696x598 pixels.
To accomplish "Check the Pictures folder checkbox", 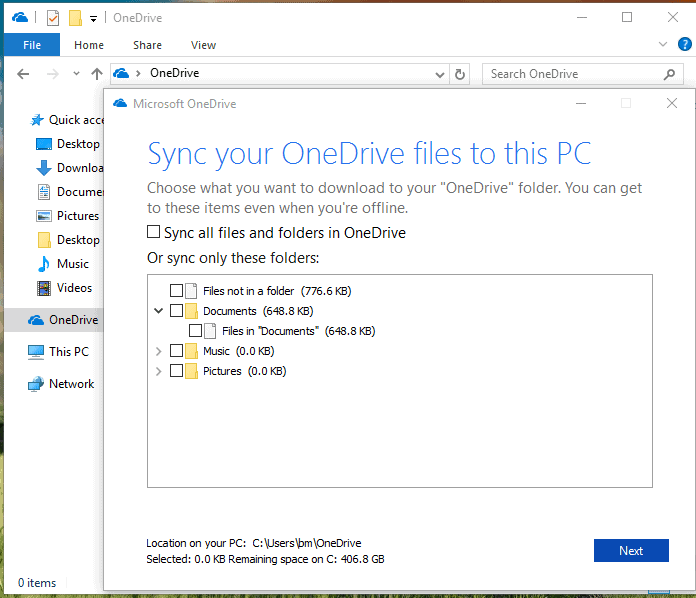I will click(177, 371).
